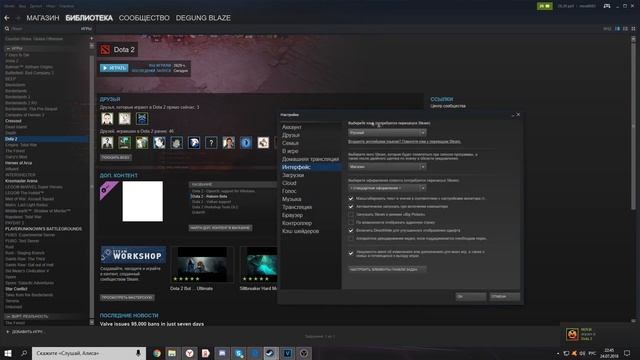Open the help translate Steam link
Screen dimensions: 640x360
[404, 142]
